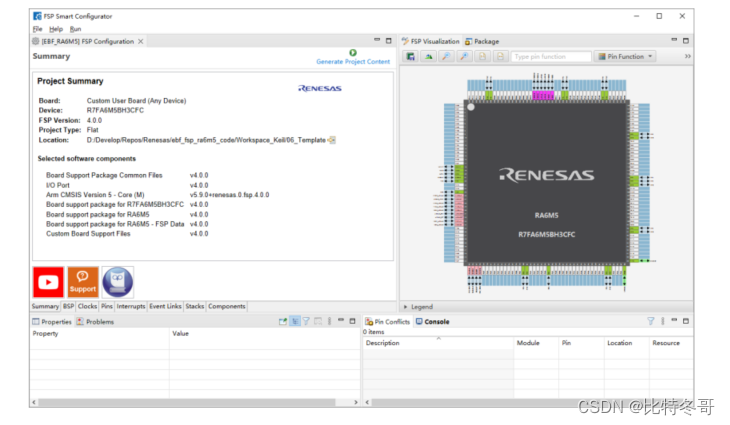This screenshot has height=425, width=730.
Task: Close the [EBF_RA6M5] FSP Configuration tab
Action: [x=141, y=41]
